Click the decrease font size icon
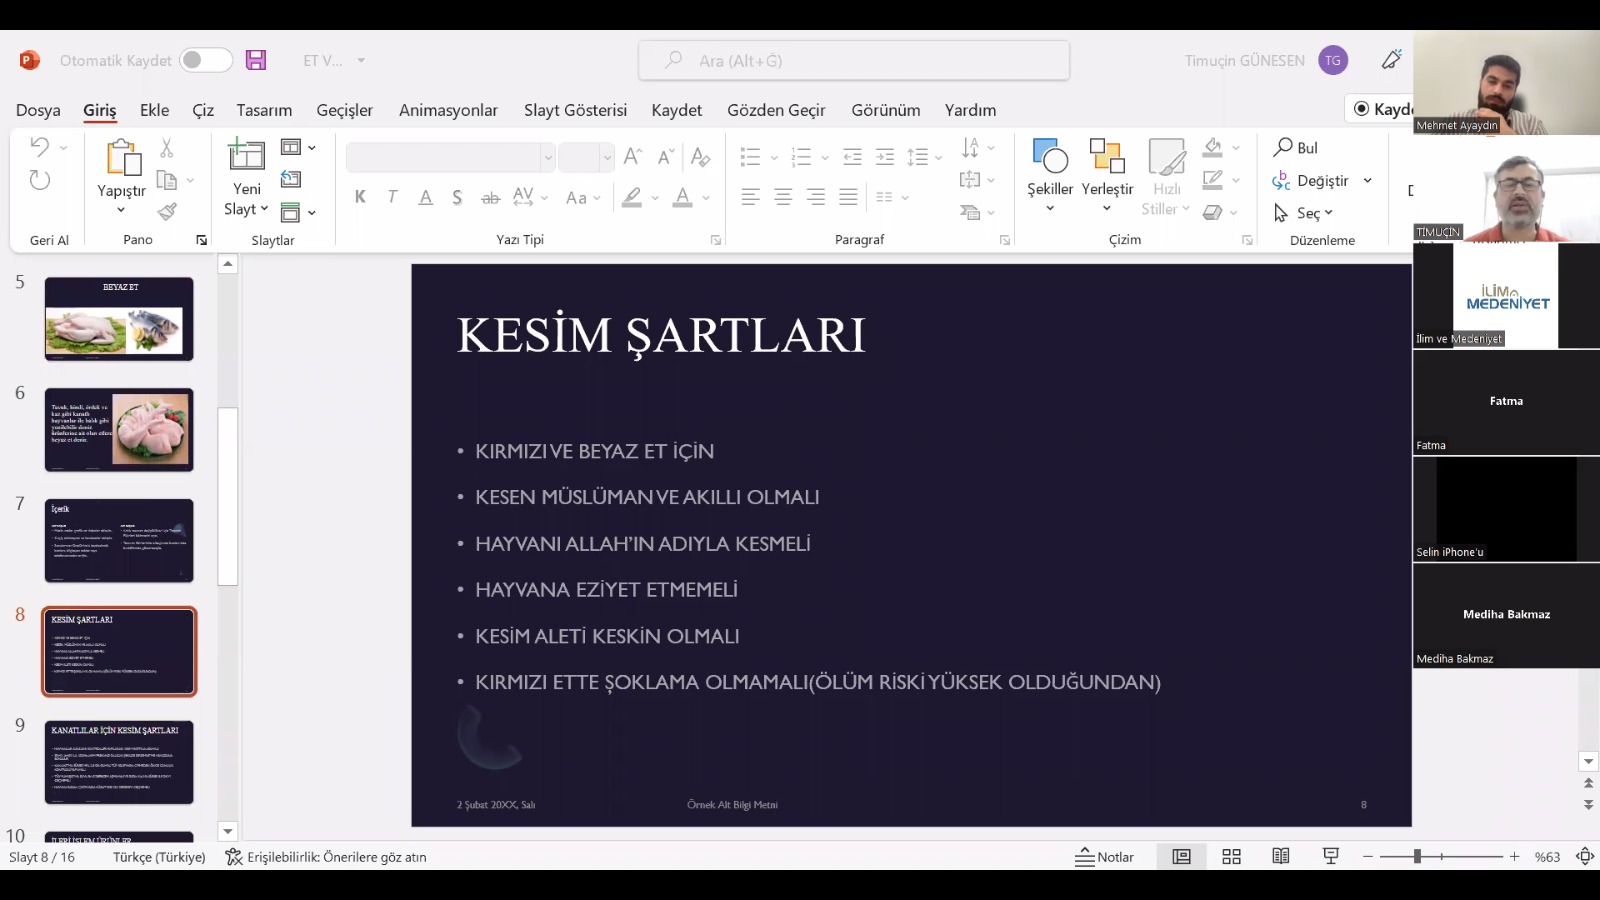 coord(666,157)
